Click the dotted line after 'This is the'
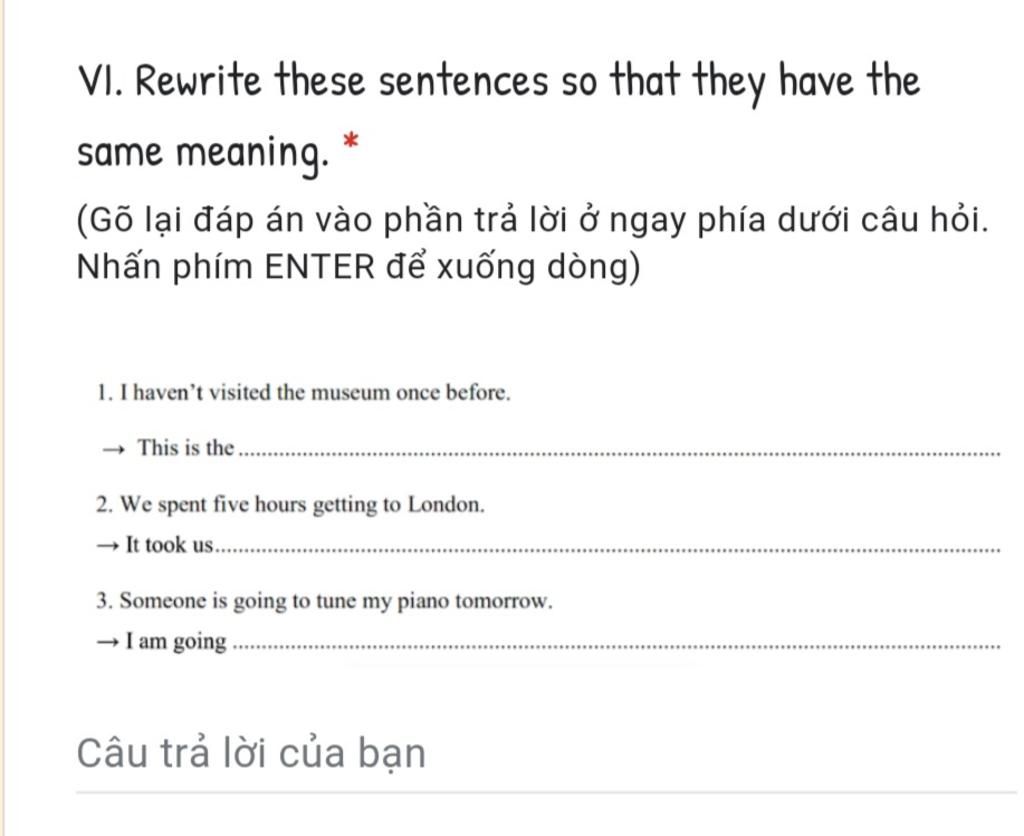This screenshot has width=1024, height=836. pyautogui.click(x=618, y=452)
